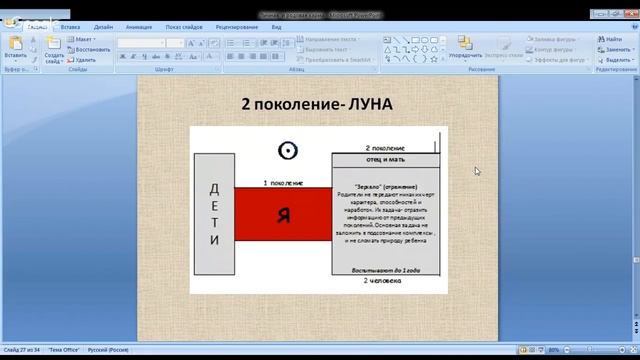Increase the list indent level

(274, 43)
